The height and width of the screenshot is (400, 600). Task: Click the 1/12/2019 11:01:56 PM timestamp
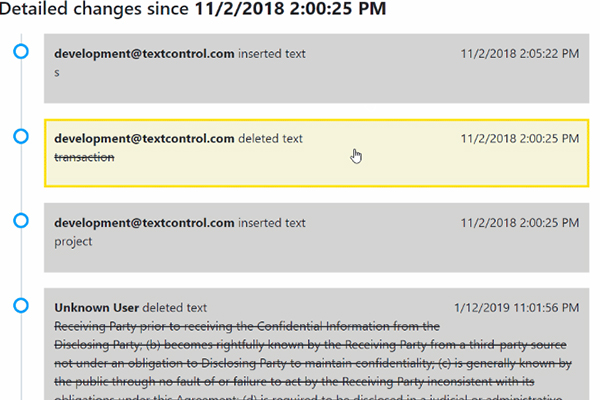pyautogui.click(x=517, y=308)
